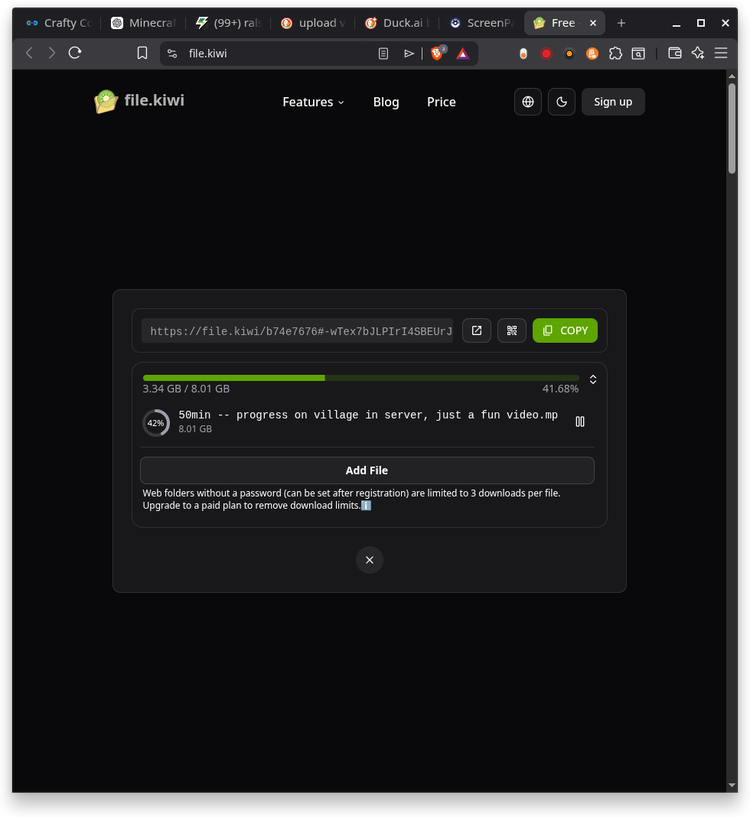750x817 pixels.
Task: Open Brave Shields lion icon
Action: click(x=437, y=53)
